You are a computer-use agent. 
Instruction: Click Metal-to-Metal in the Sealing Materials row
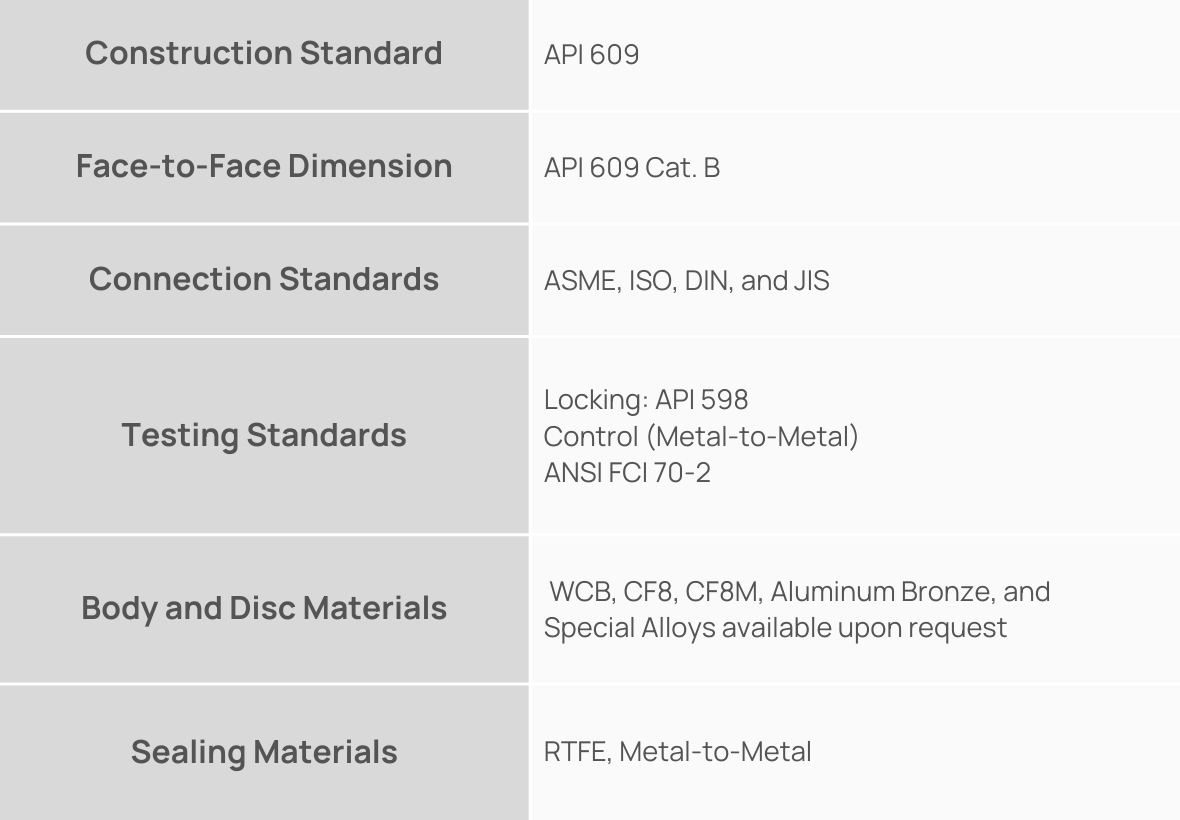pos(715,752)
